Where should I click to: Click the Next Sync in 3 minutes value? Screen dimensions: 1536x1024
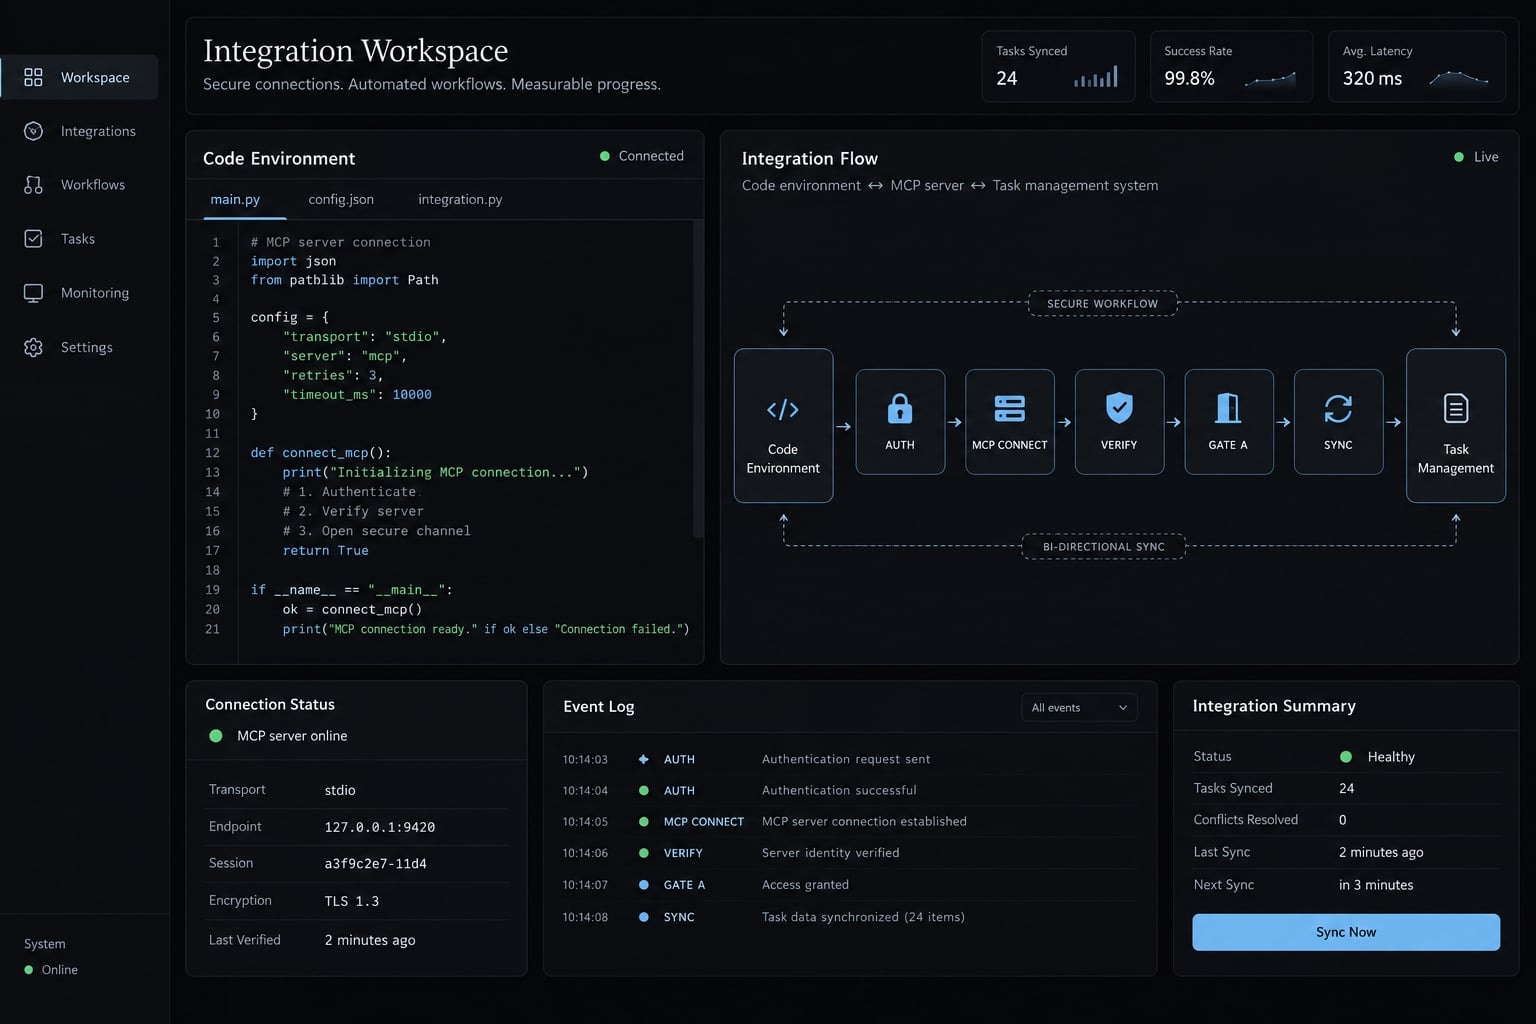pyautogui.click(x=1376, y=885)
